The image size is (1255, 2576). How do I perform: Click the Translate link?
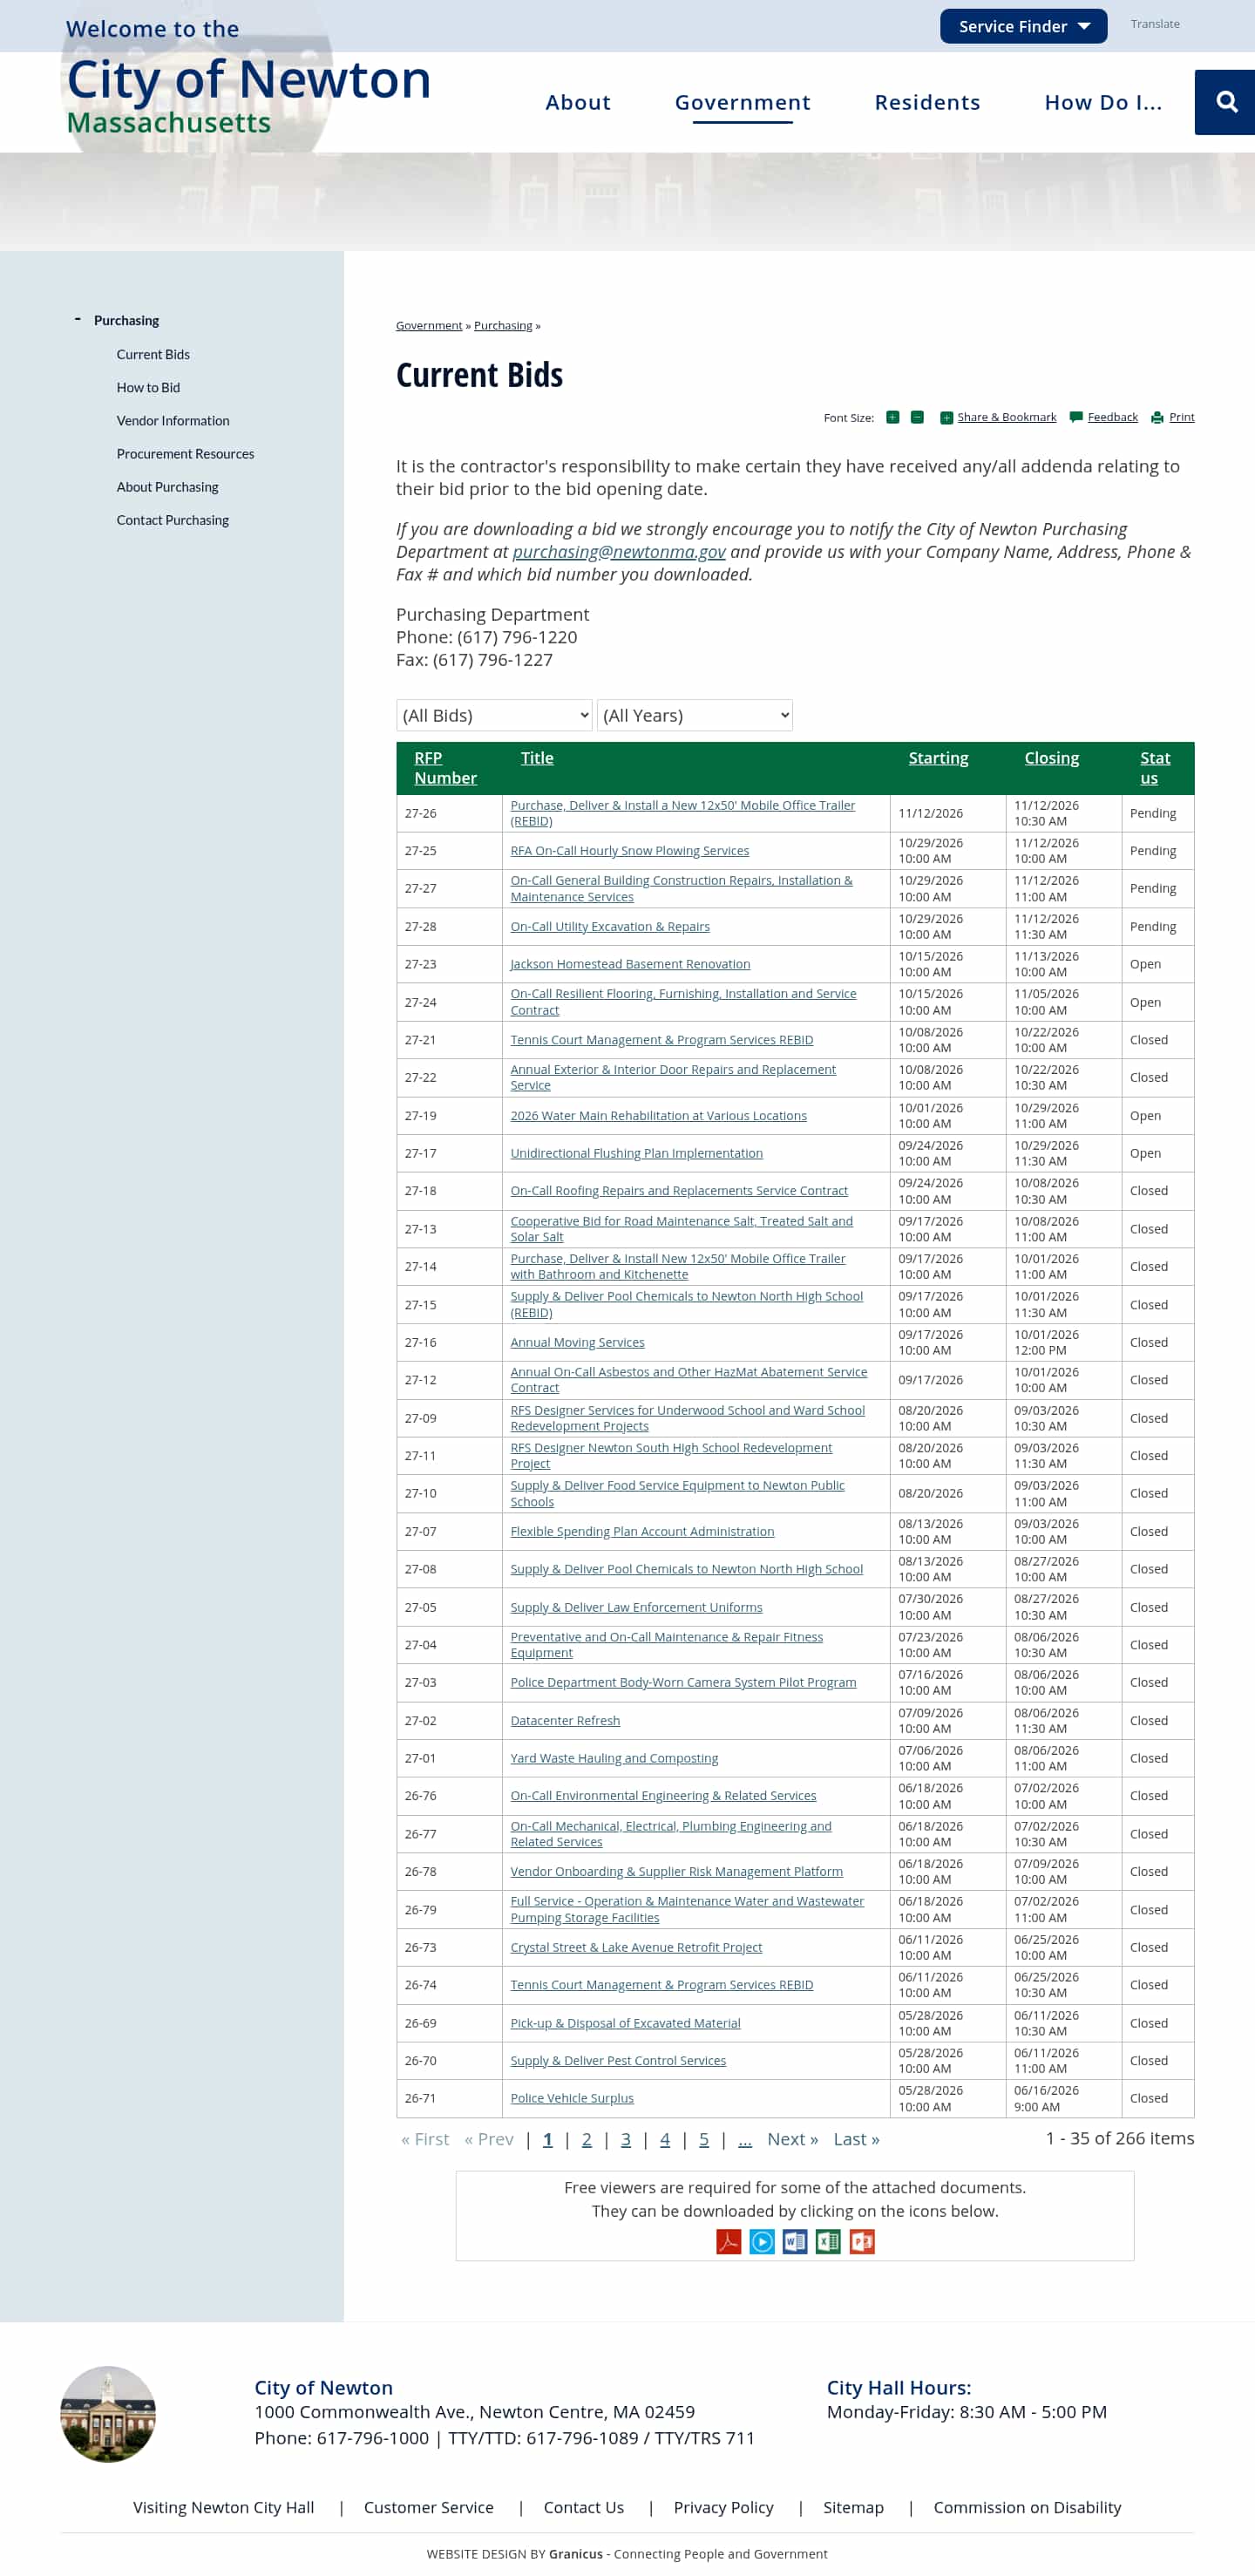click(x=1155, y=24)
